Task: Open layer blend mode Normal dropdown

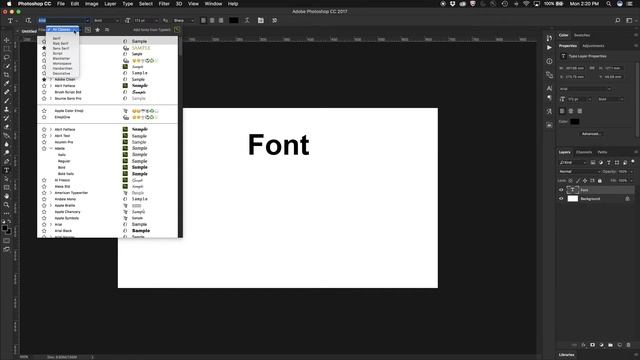Action: [579, 171]
